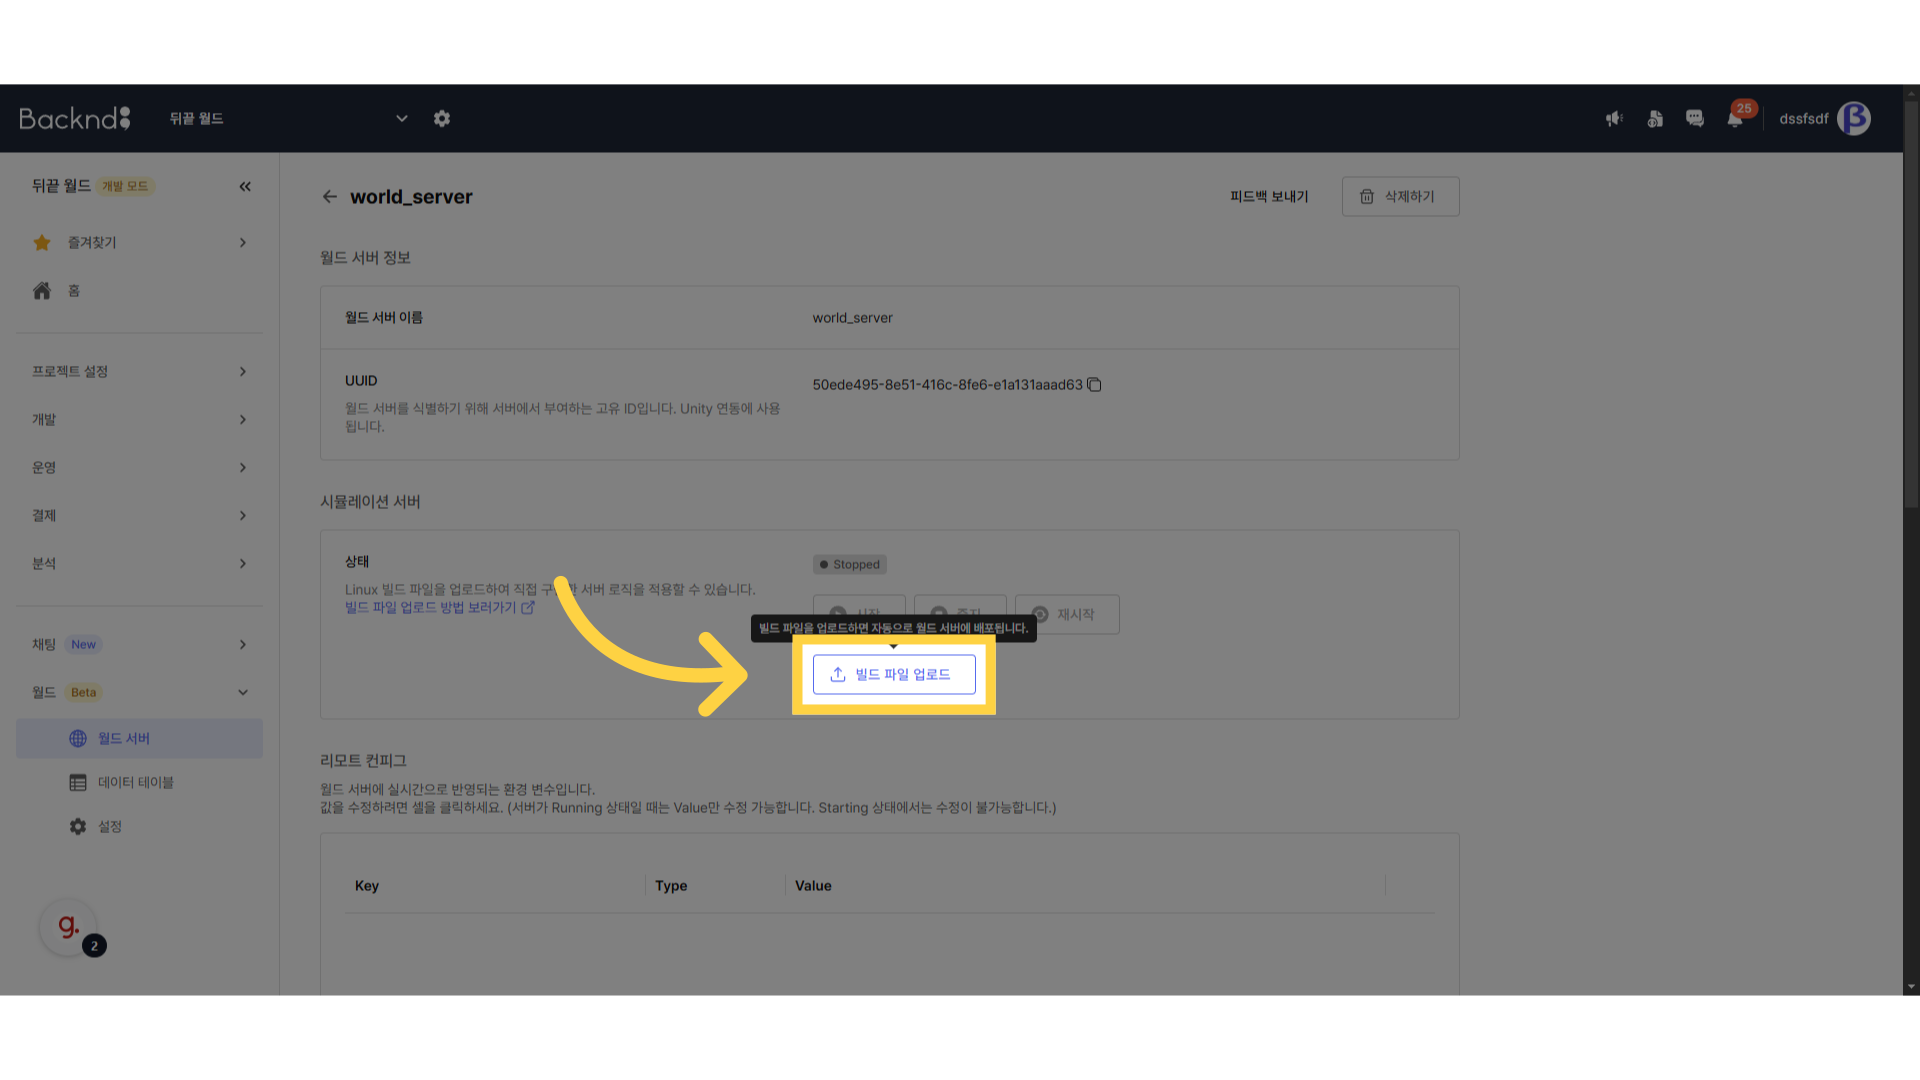Go back using the left arrow icon
This screenshot has height=1080, width=1920.
[x=330, y=197]
